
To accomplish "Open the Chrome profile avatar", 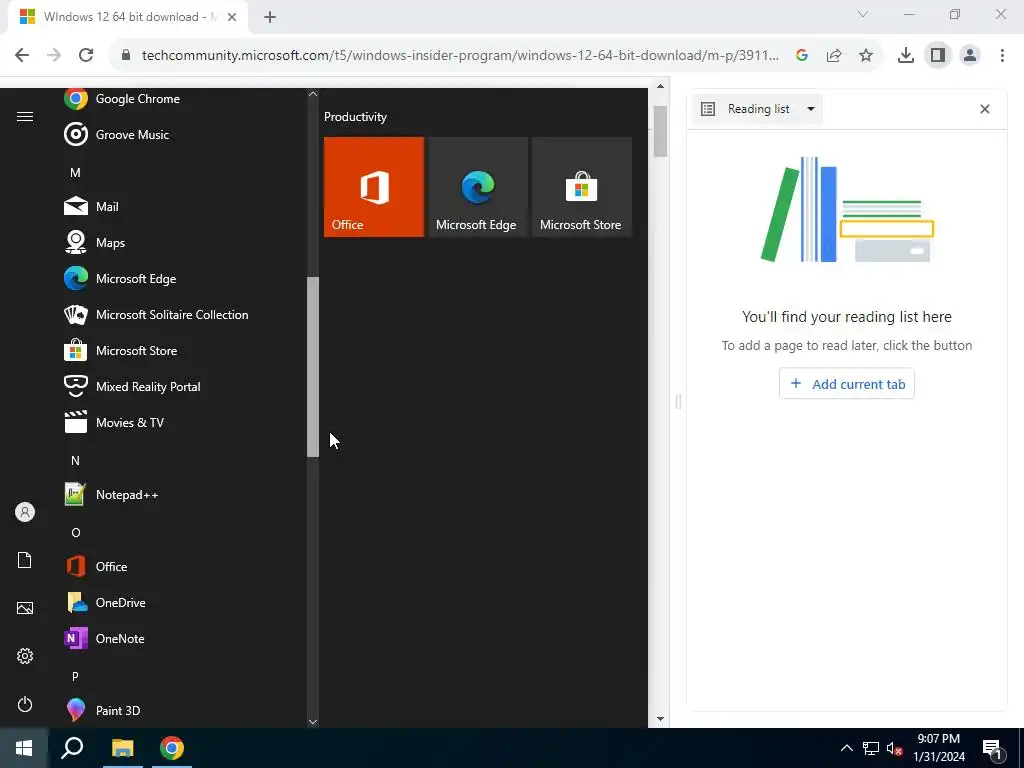I will pos(970,56).
